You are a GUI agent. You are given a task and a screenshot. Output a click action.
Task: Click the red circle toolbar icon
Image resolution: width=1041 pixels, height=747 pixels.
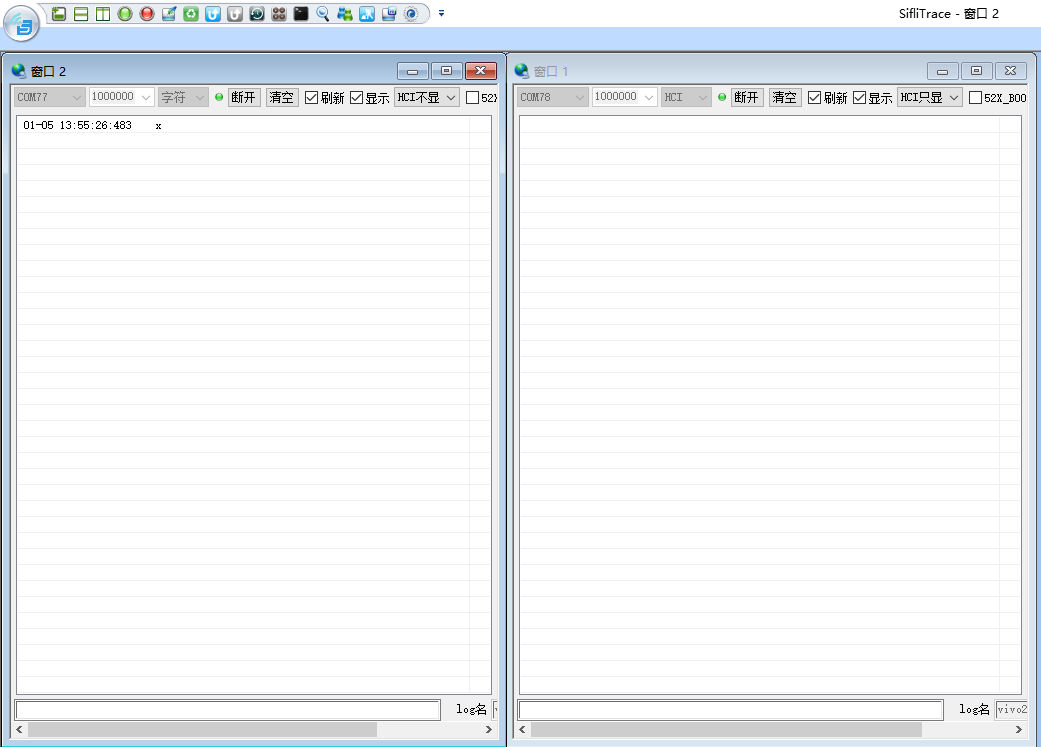click(147, 14)
